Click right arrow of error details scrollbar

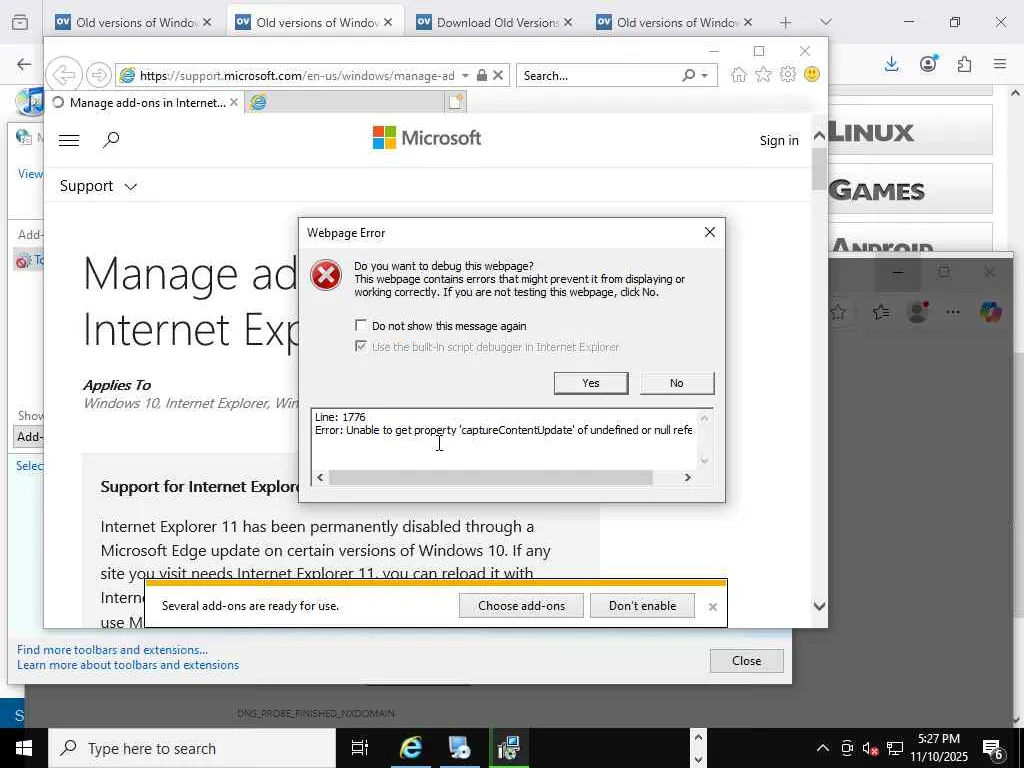click(687, 477)
